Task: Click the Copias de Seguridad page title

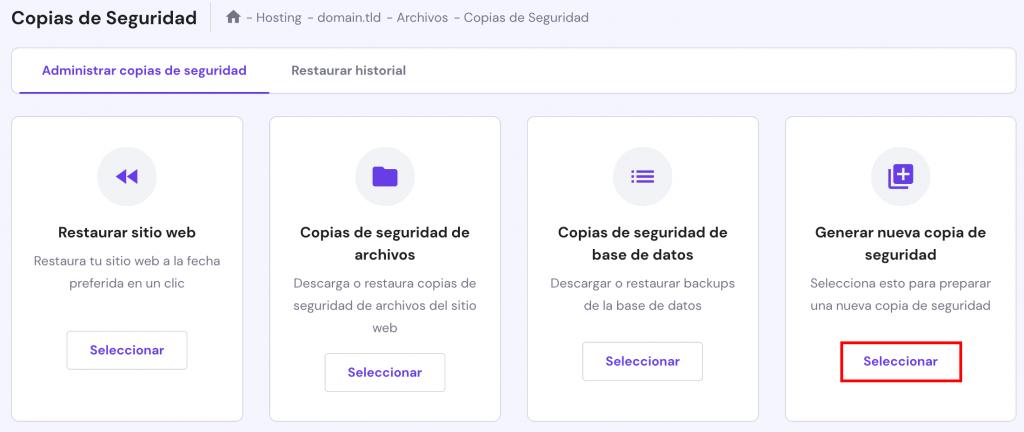Action: (104, 18)
